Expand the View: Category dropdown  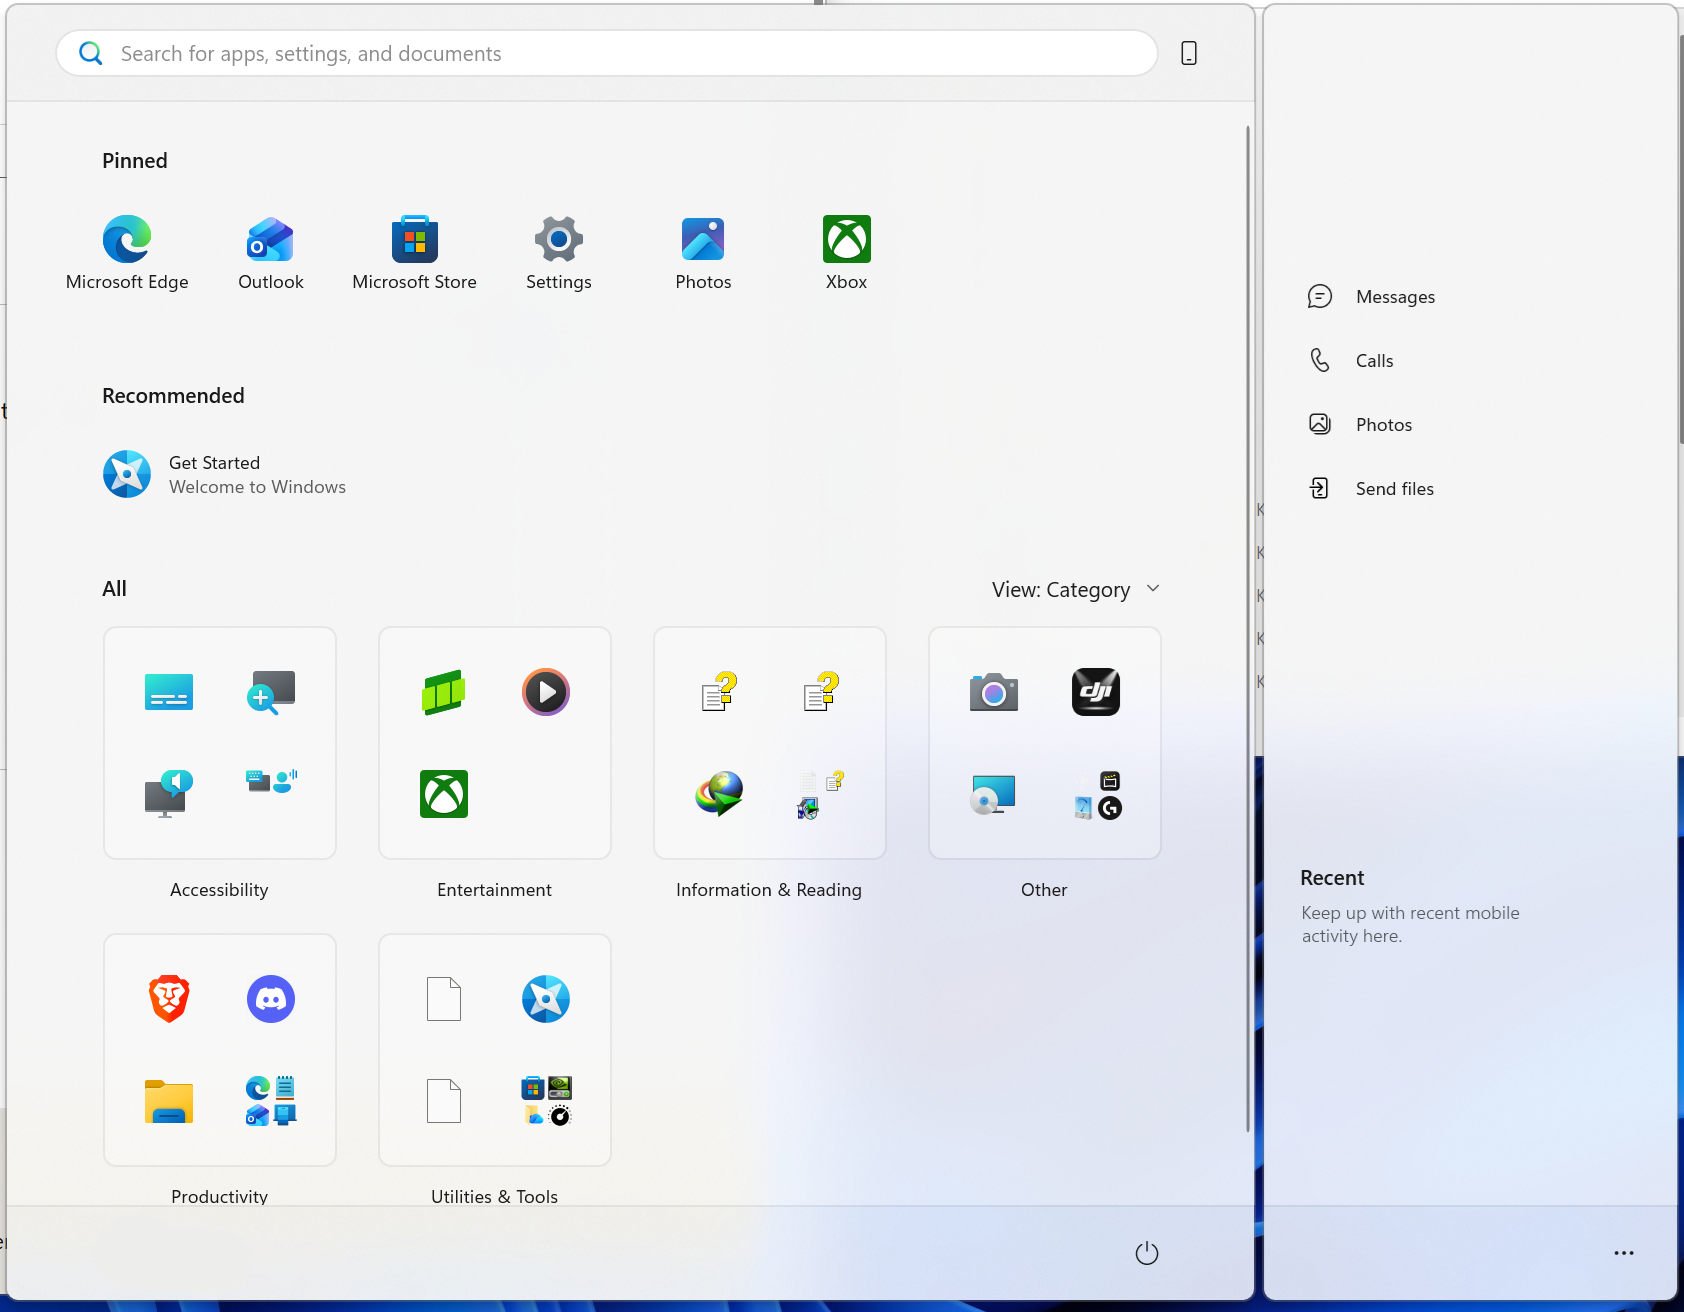tap(1076, 590)
